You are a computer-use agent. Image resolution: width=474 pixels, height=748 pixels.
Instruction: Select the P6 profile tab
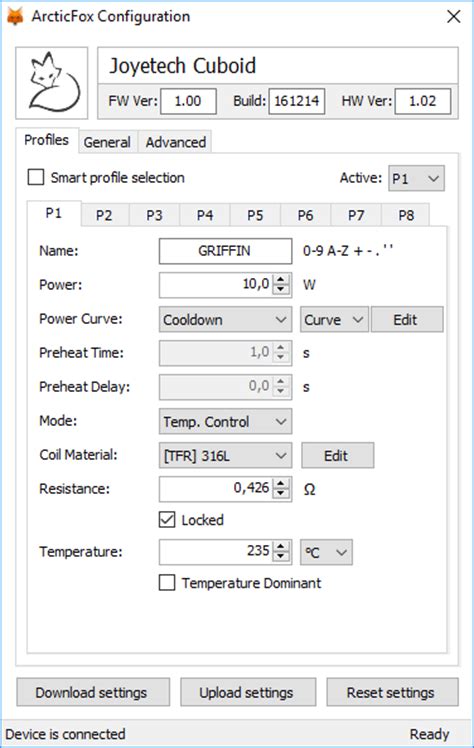coord(305,215)
